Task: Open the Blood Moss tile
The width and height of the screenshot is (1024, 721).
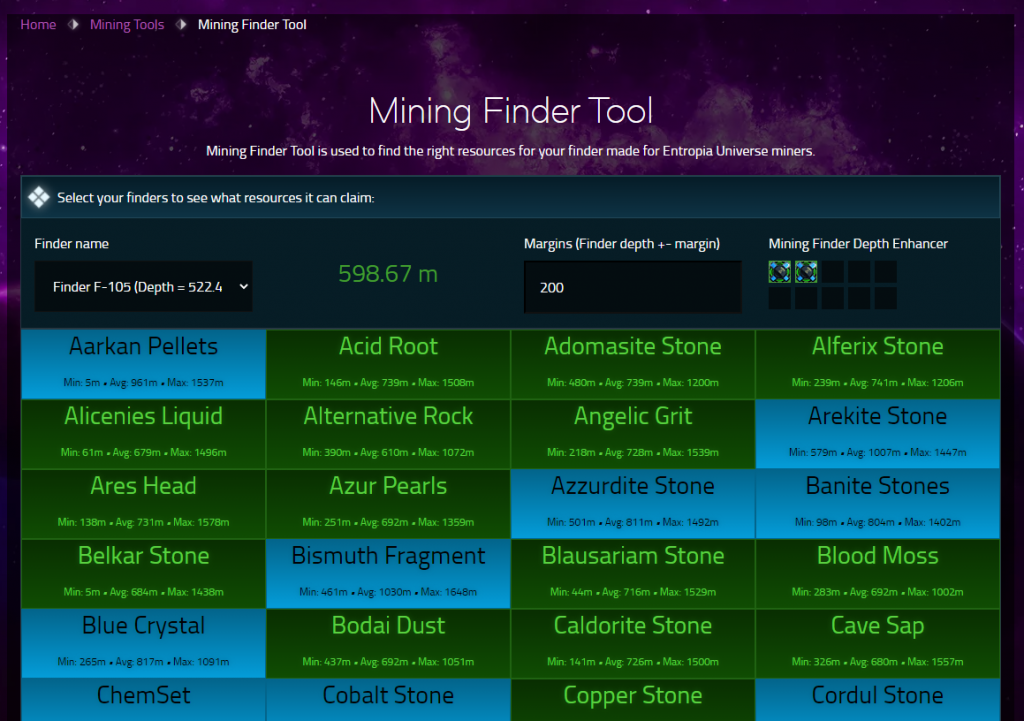Action: tap(878, 574)
